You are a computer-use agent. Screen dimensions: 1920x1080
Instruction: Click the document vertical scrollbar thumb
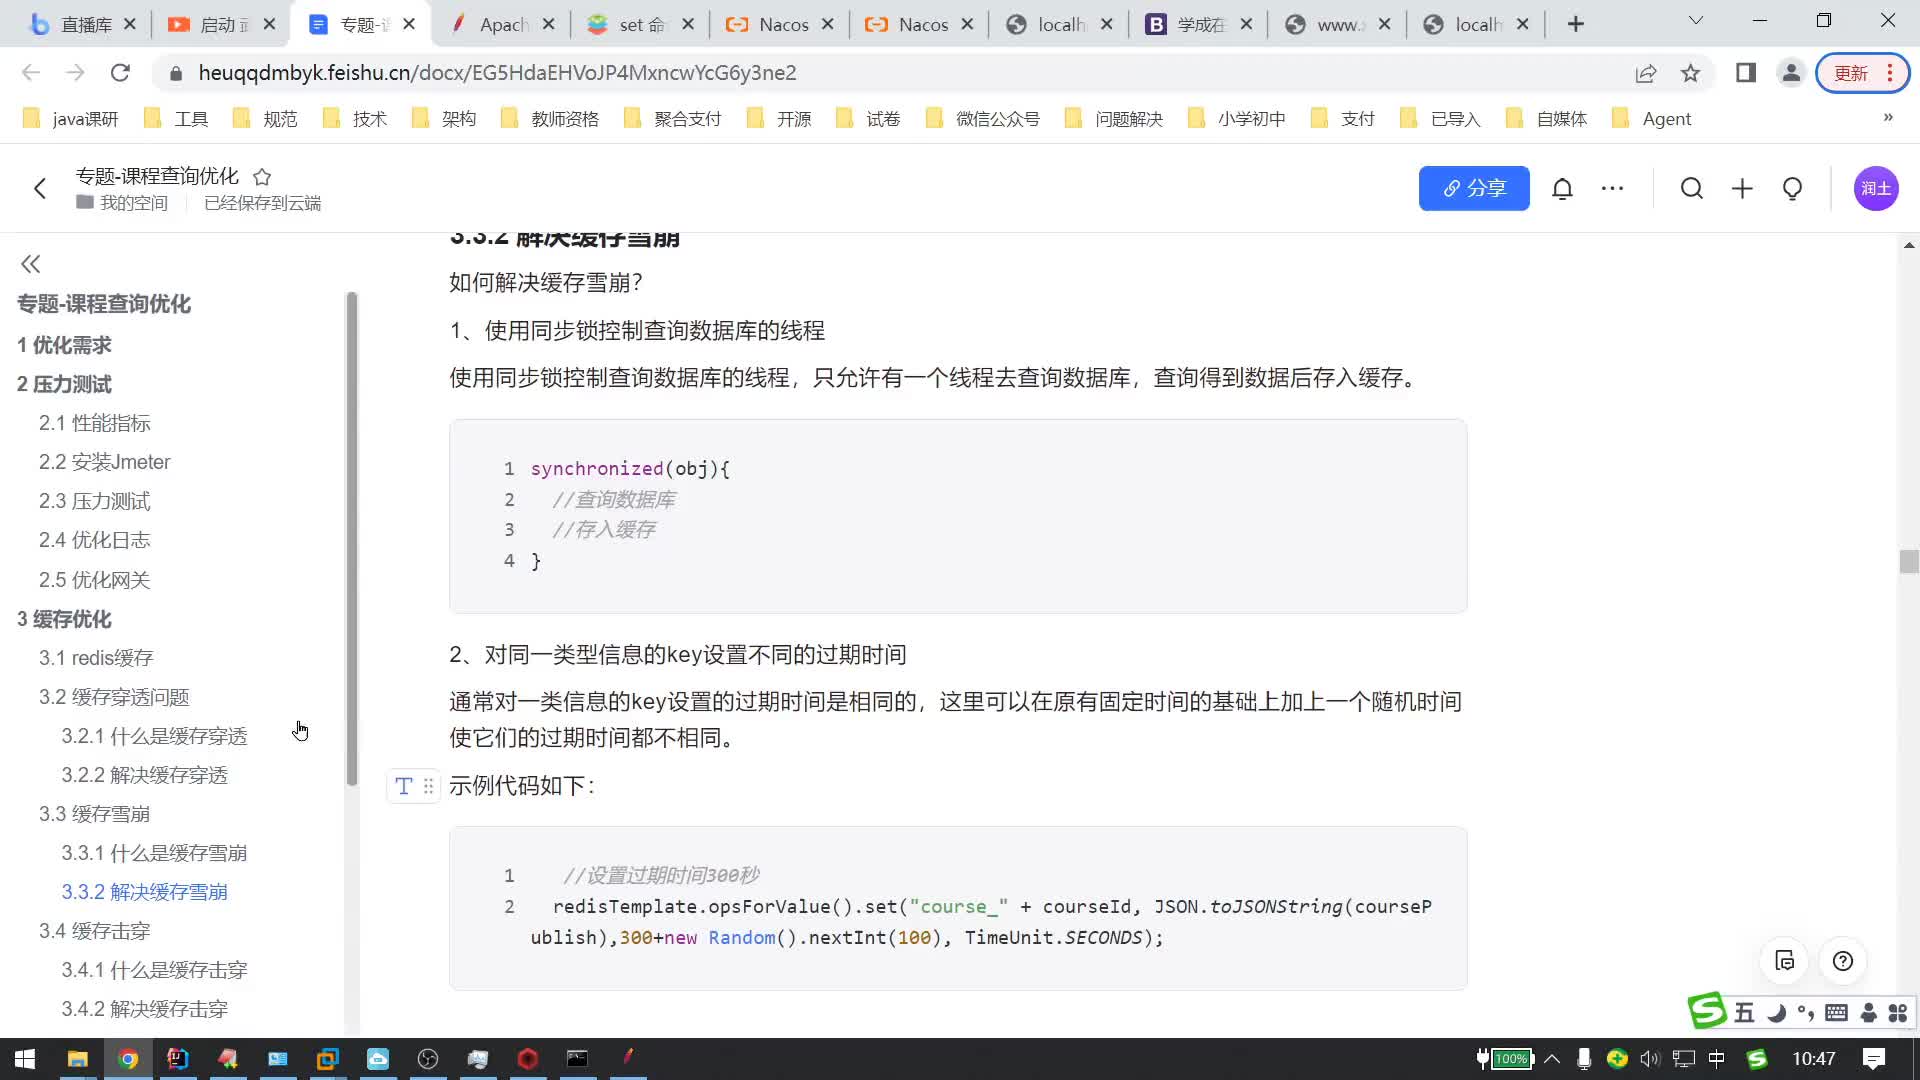click(1909, 561)
